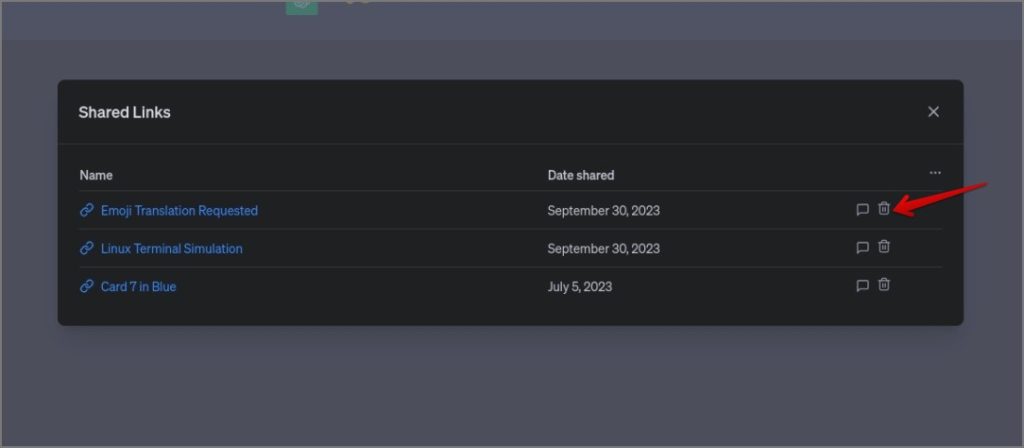Click the July 5, 2023 date cell

coord(579,287)
